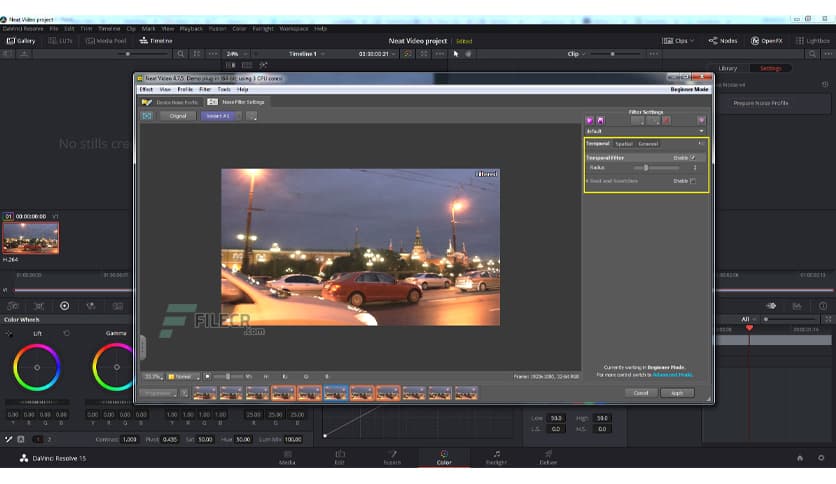Viewport: 836px width, 484px height.
Task: Open the Nodes panel
Action: (x=723, y=41)
